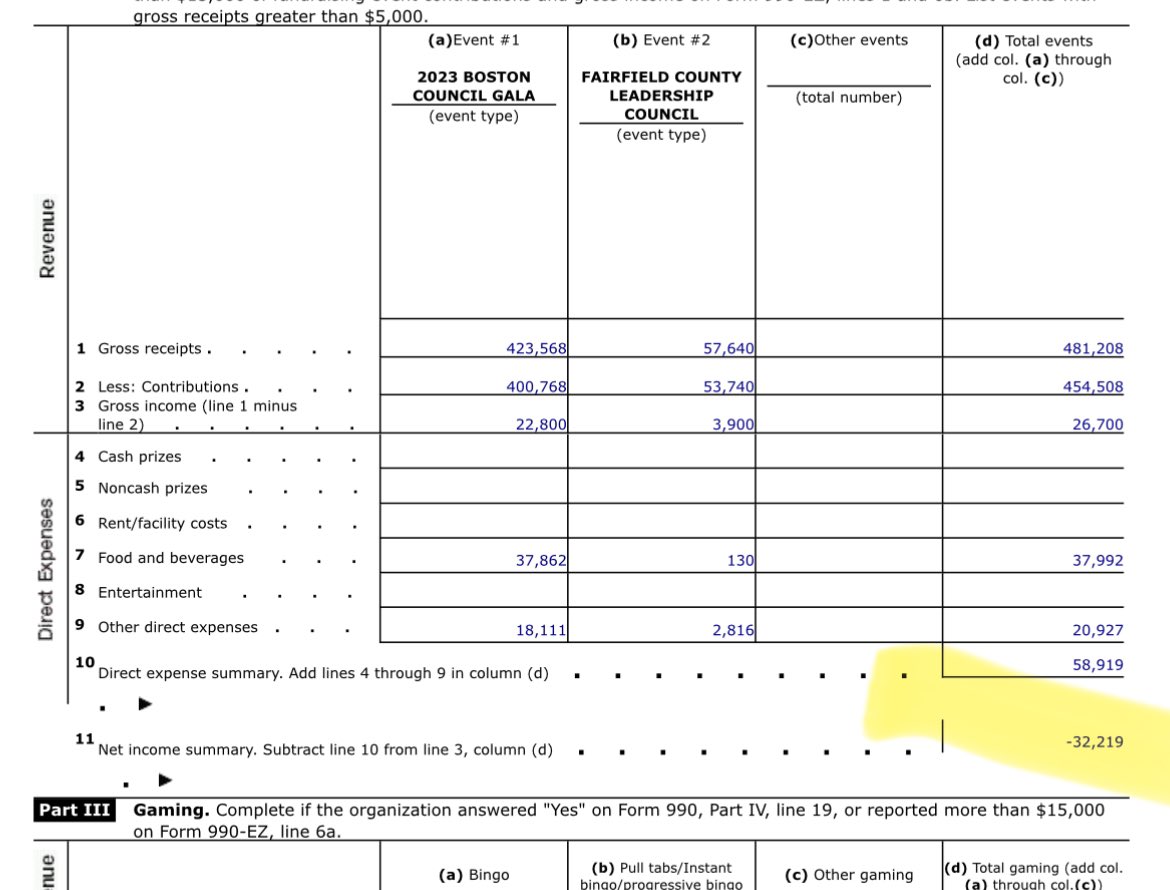Click the (d) Total events column header
The height and width of the screenshot is (890, 1170).
(x=1033, y=60)
